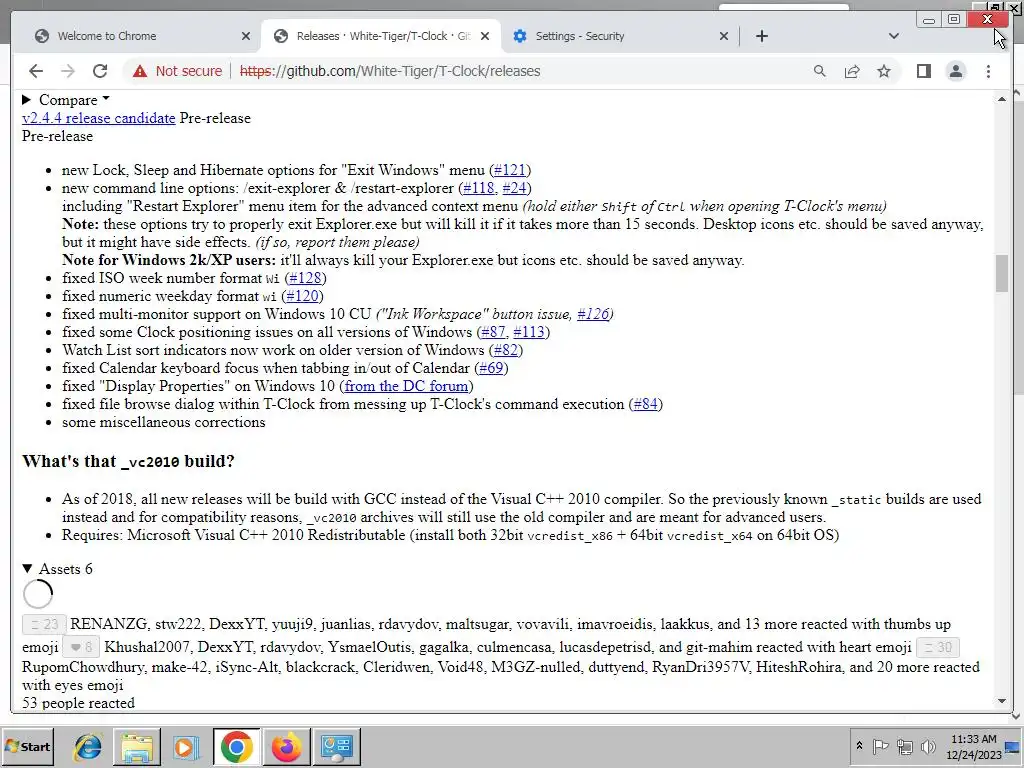Click the thumbs up reaction button 23
This screenshot has height=768, width=1024.
click(x=44, y=624)
